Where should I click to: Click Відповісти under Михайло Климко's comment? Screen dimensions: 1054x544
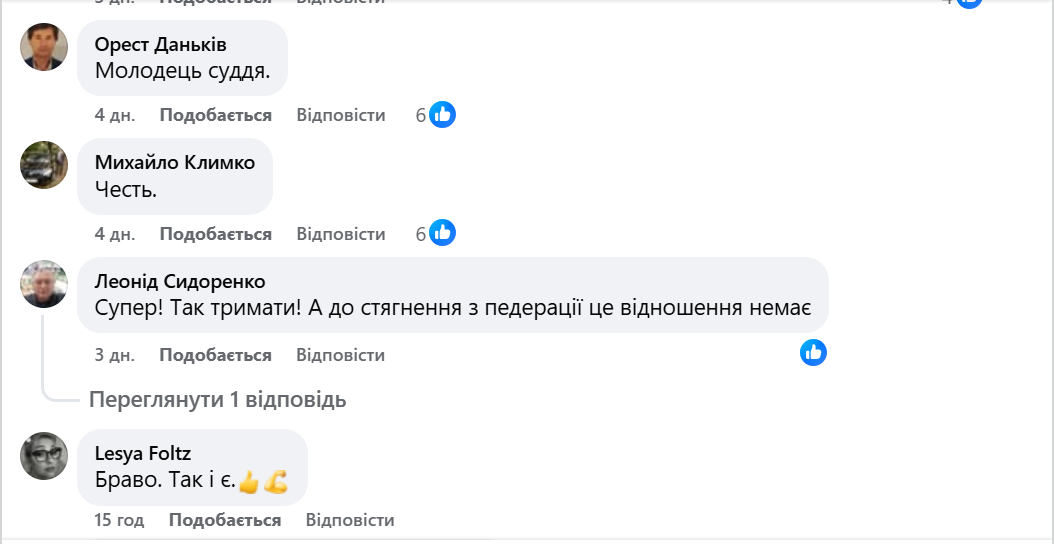340,234
